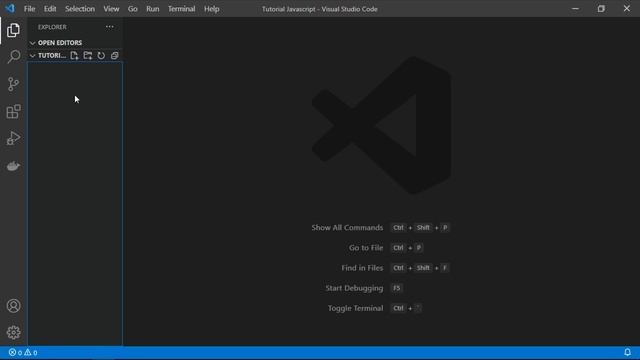Screen dimensions: 640x360
Task: Click Find in Files text
Action: click(x=362, y=268)
